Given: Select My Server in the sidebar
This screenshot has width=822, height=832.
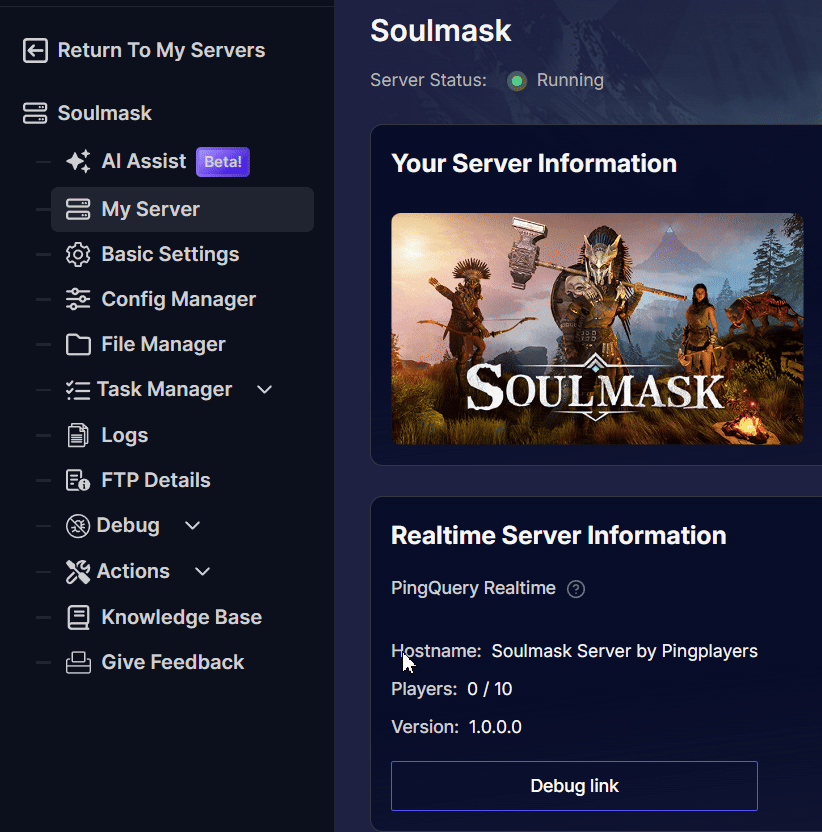Looking at the screenshot, I should pos(182,209).
